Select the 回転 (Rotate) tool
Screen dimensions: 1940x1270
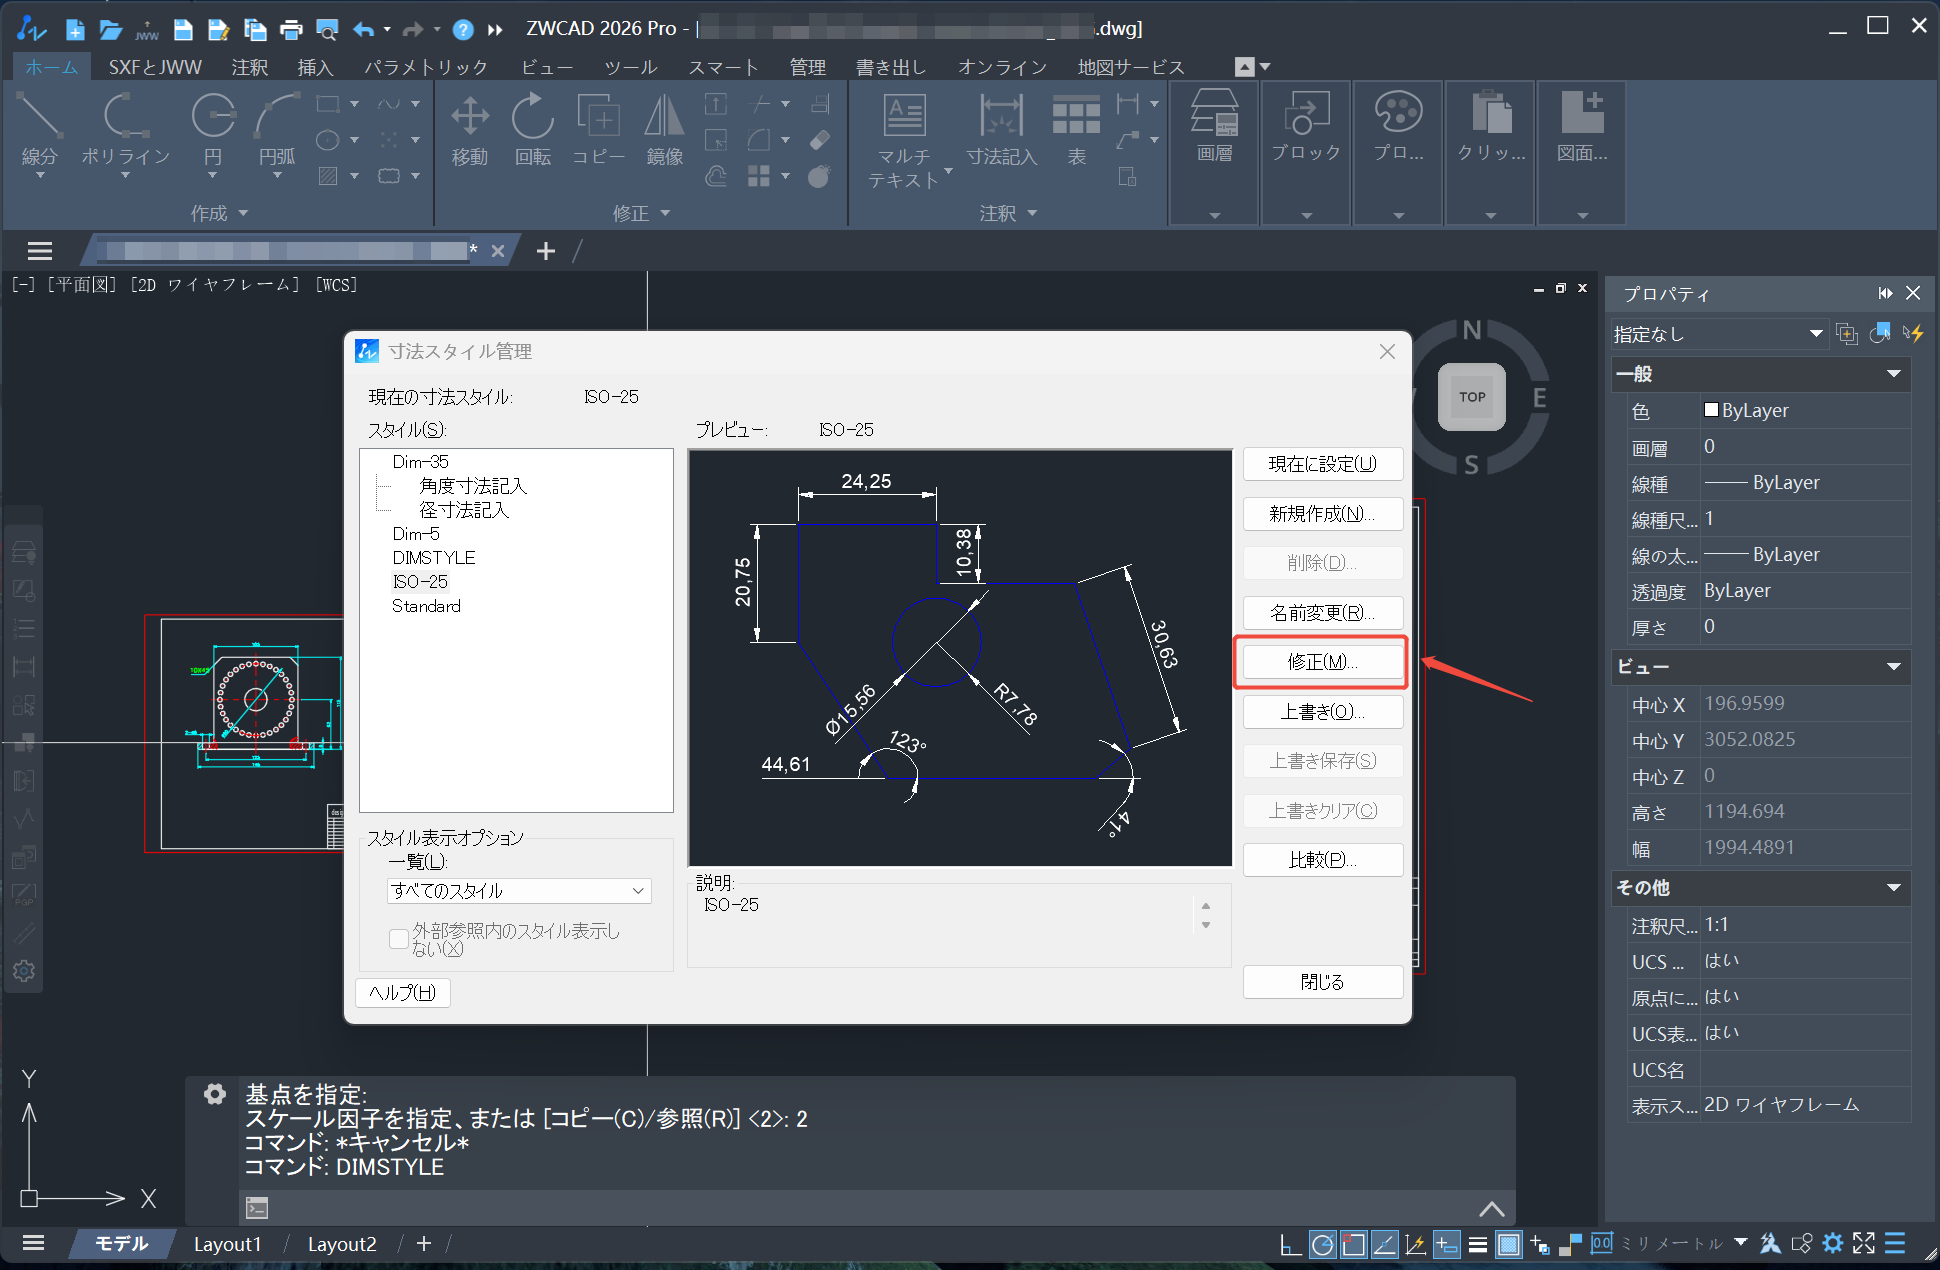pyautogui.click(x=532, y=127)
